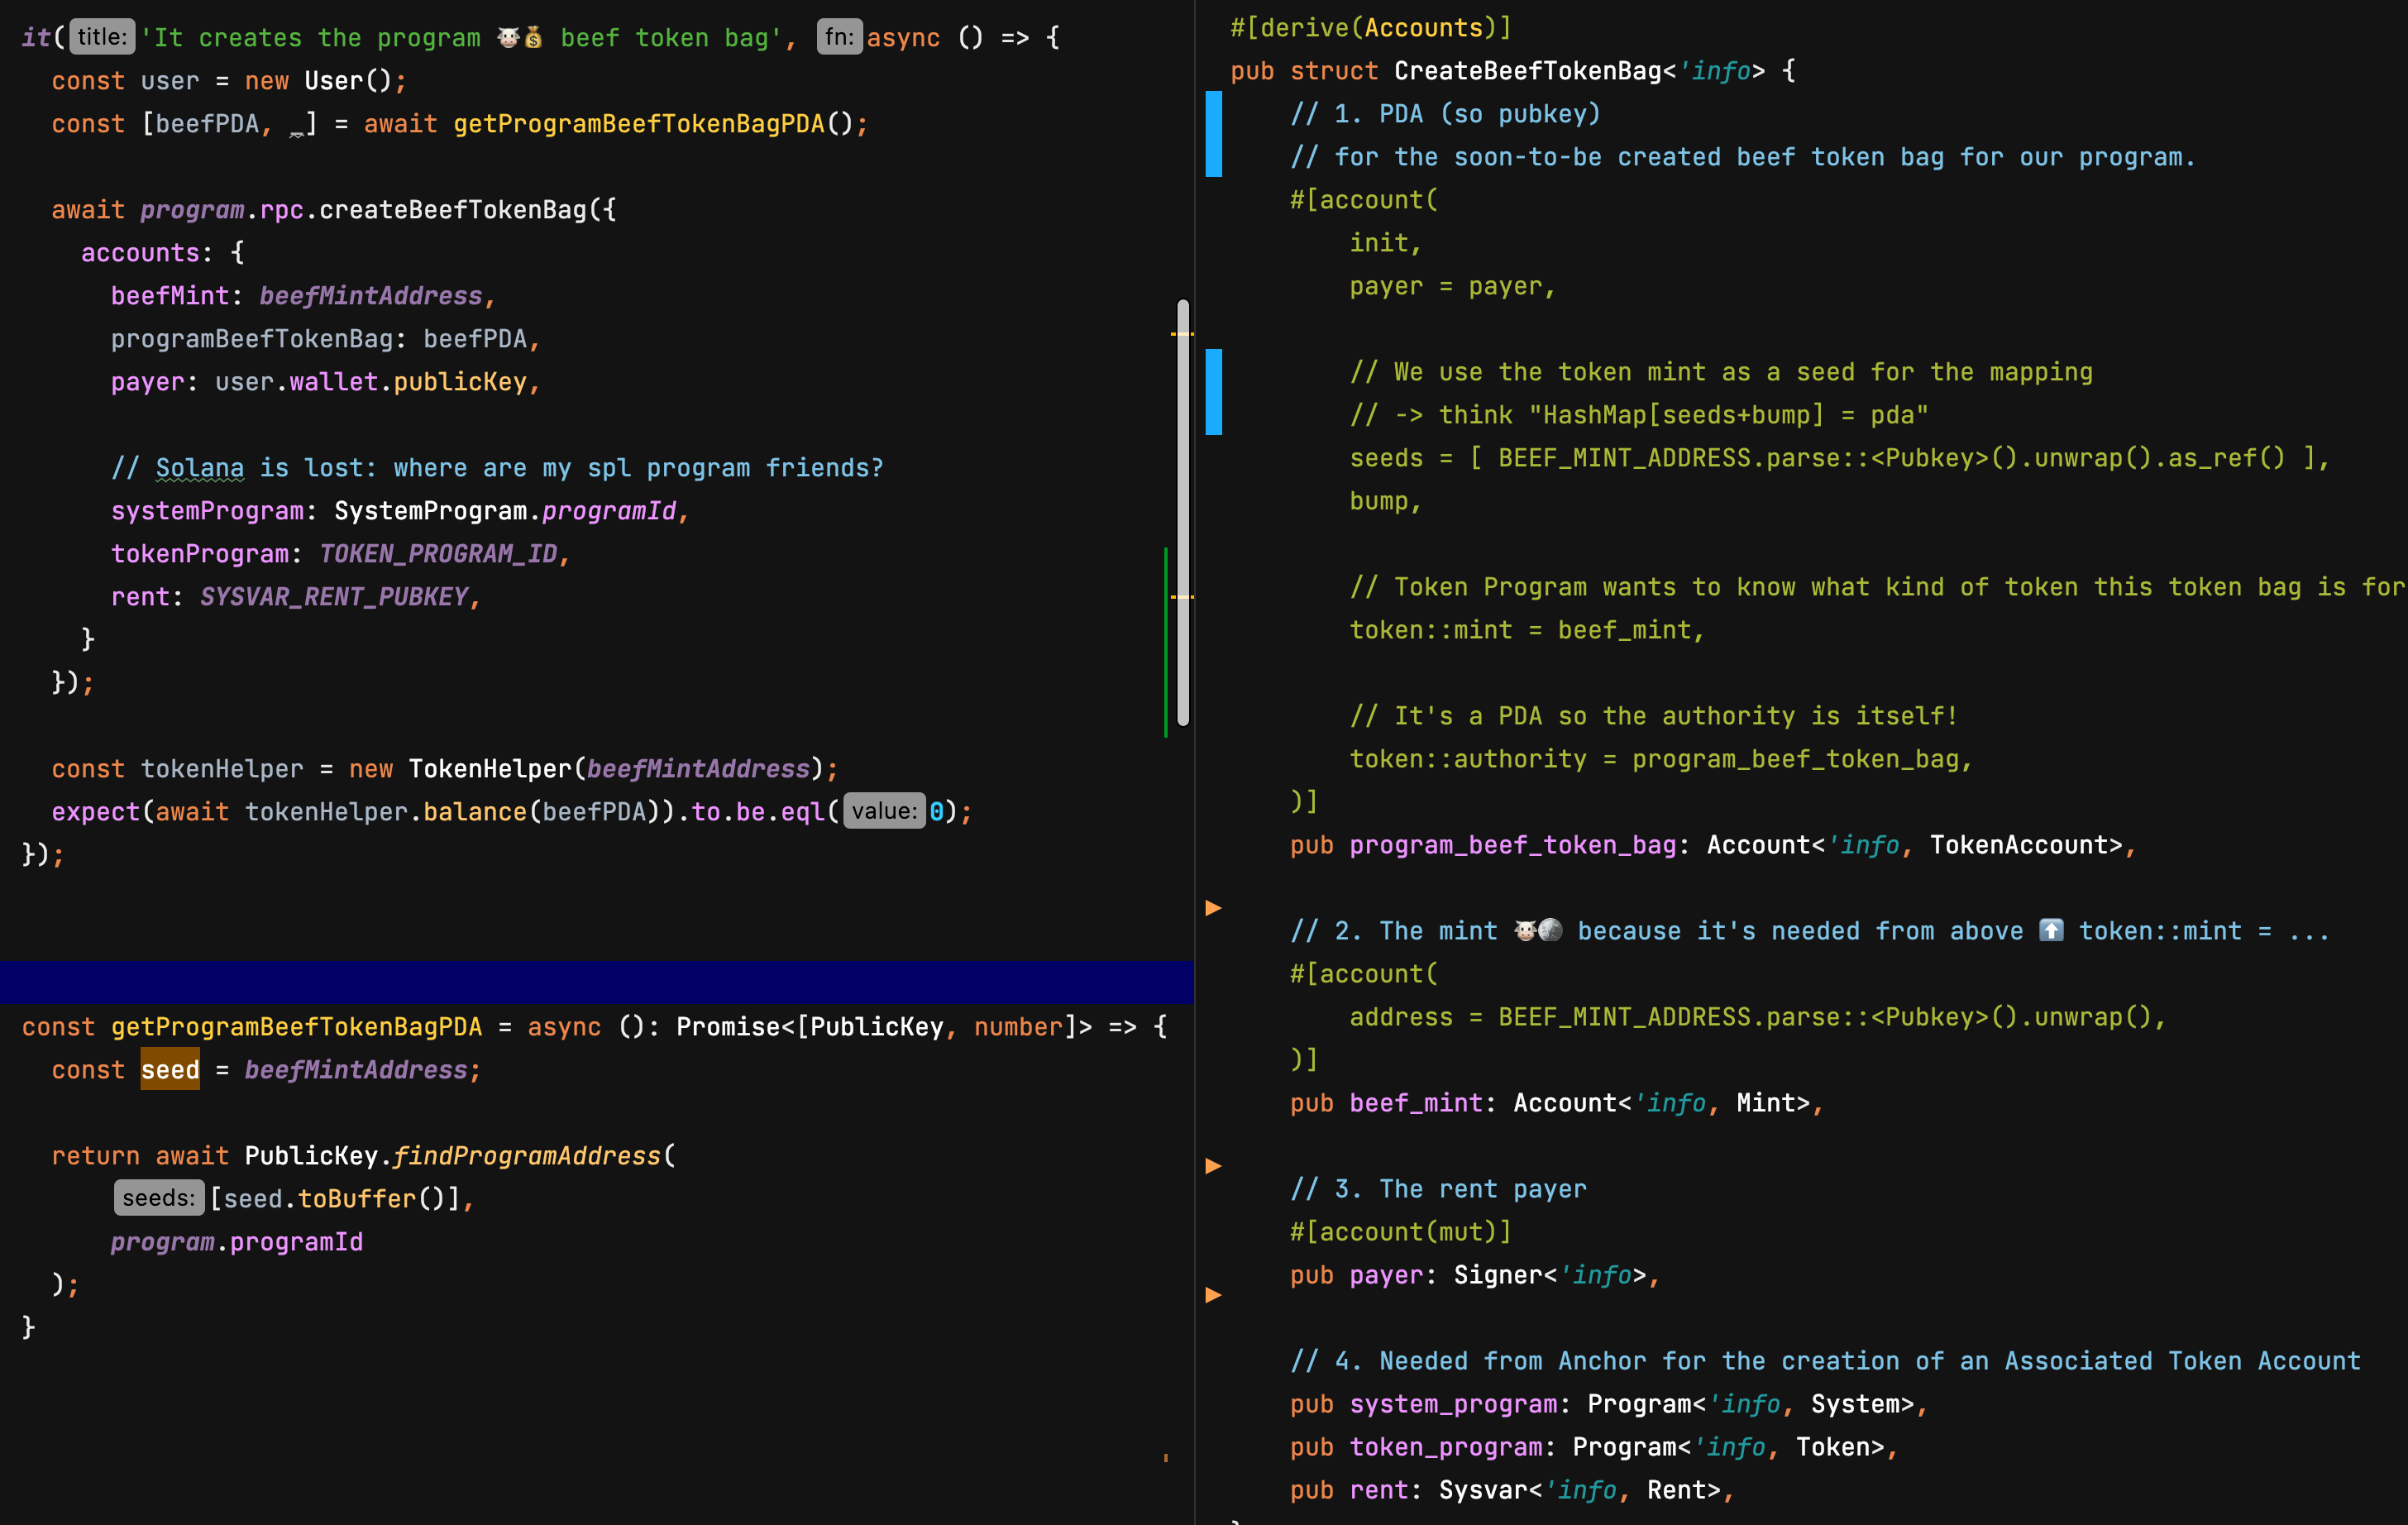Click the 'value:' inlay hint inside eql()

(x=884, y=811)
